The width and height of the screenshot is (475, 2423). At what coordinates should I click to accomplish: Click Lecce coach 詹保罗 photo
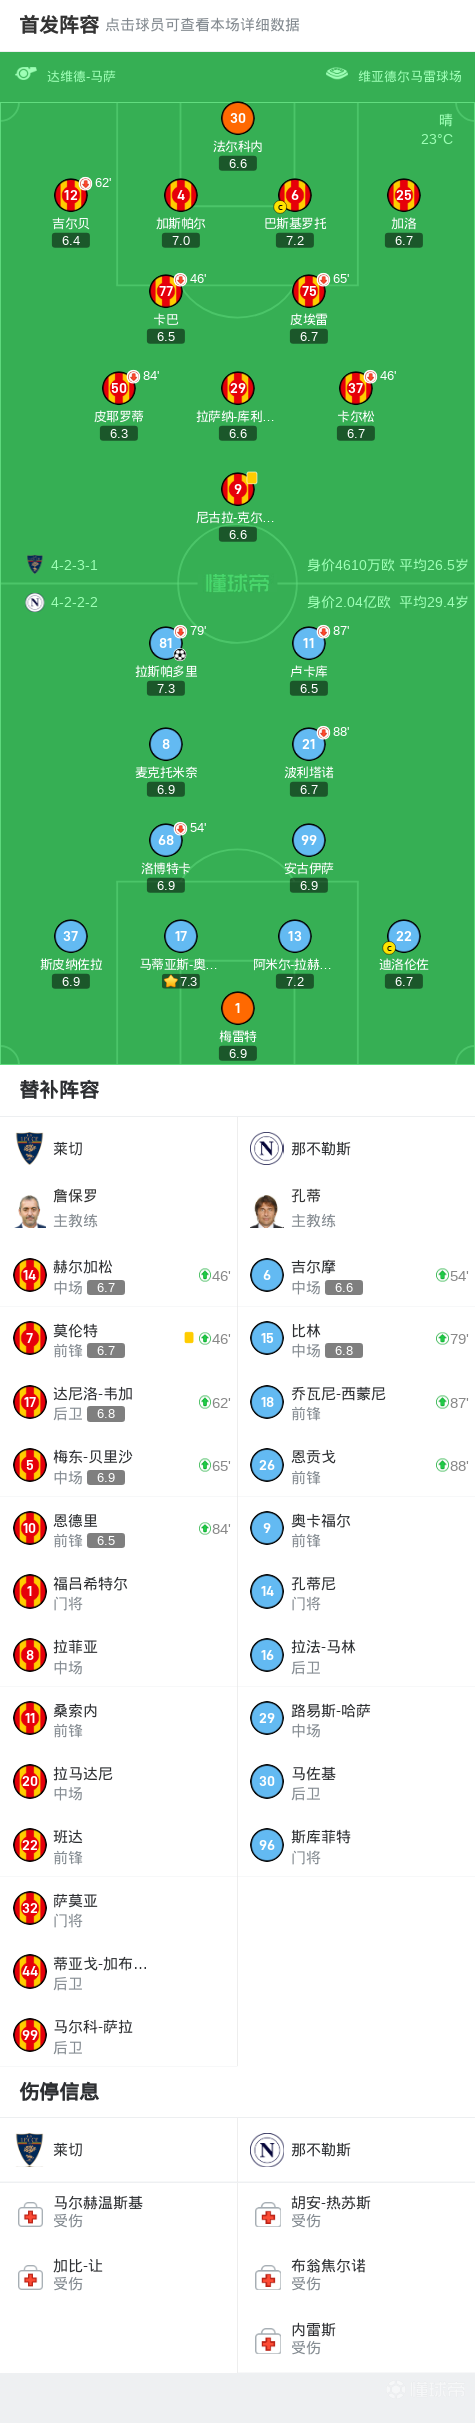point(30,1208)
